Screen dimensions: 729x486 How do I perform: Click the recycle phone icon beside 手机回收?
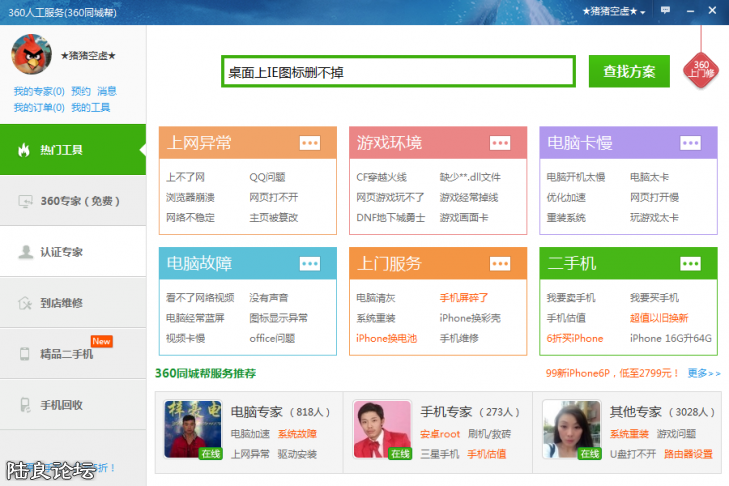[x=25, y=405]
